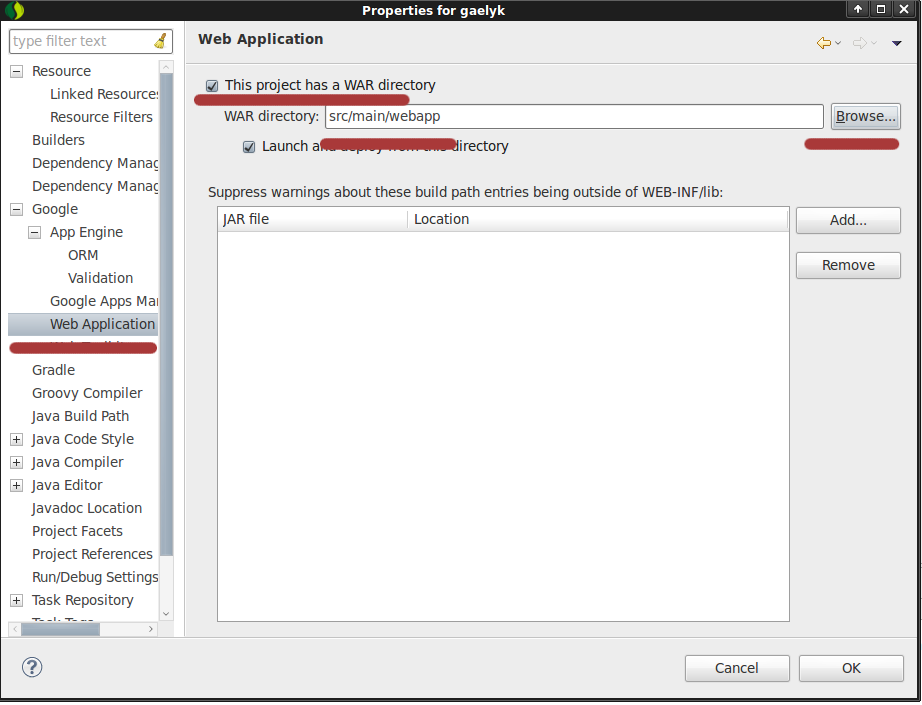Clear filter text with broom icon
Image resolution: width=922 pixels, height=705 pixels.
coord(161,41)
